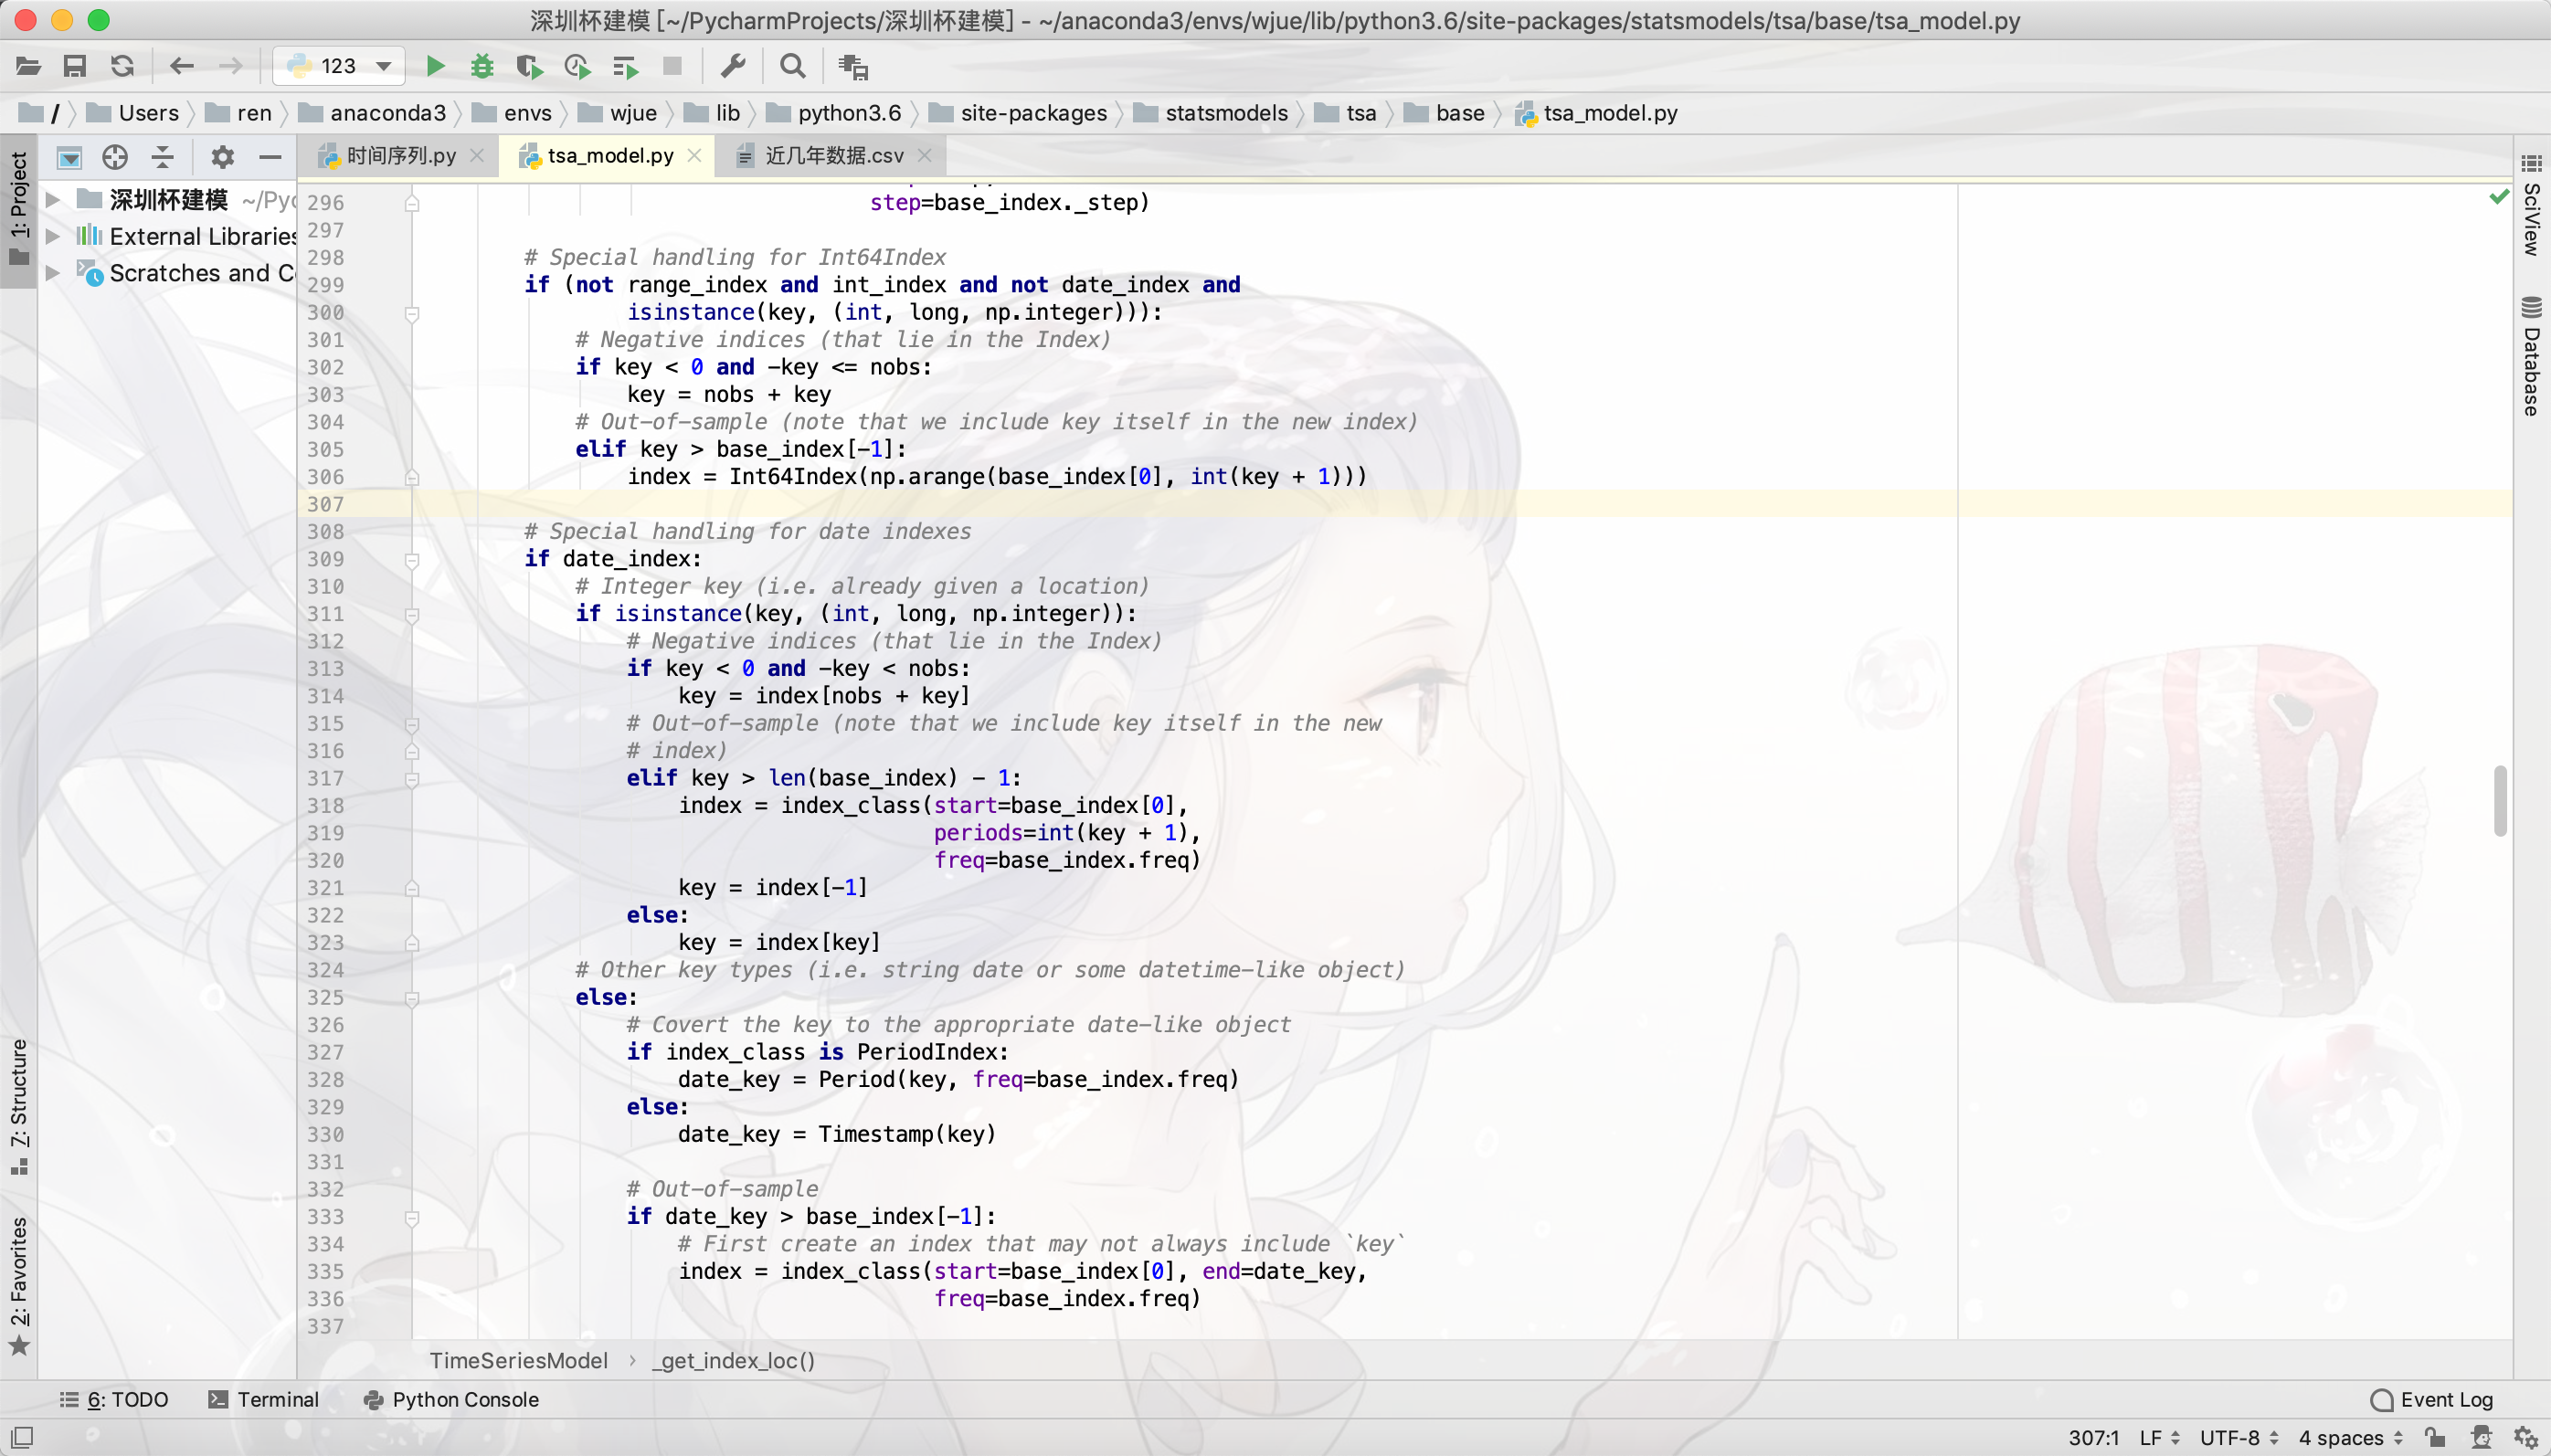Viewport: 2551px width, 1456px height.
Task: Click the Search everywhere magnifier icon
Action: coord(794,67)
